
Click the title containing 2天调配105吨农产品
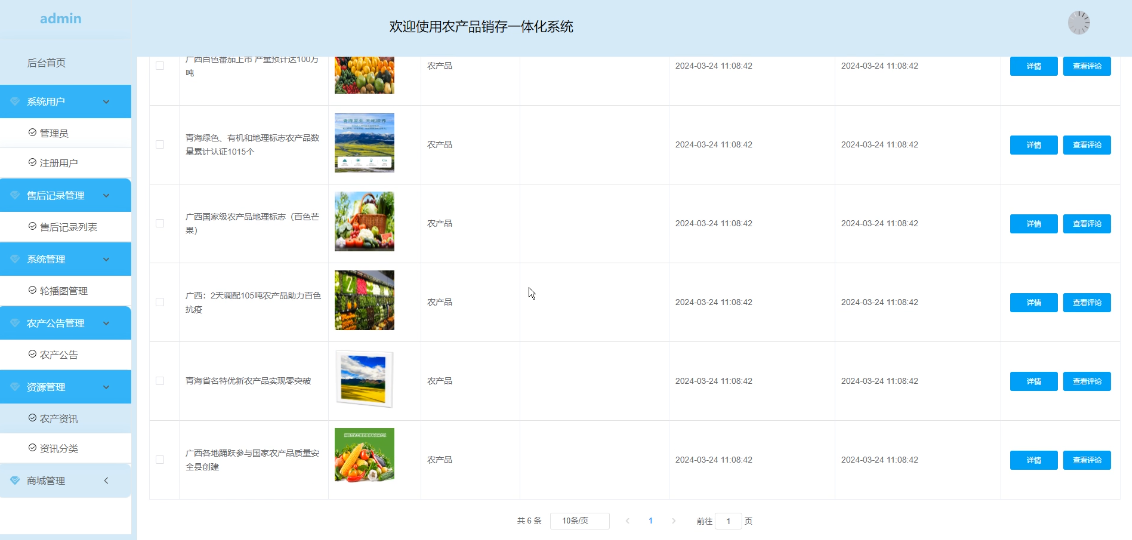point(253,302)
